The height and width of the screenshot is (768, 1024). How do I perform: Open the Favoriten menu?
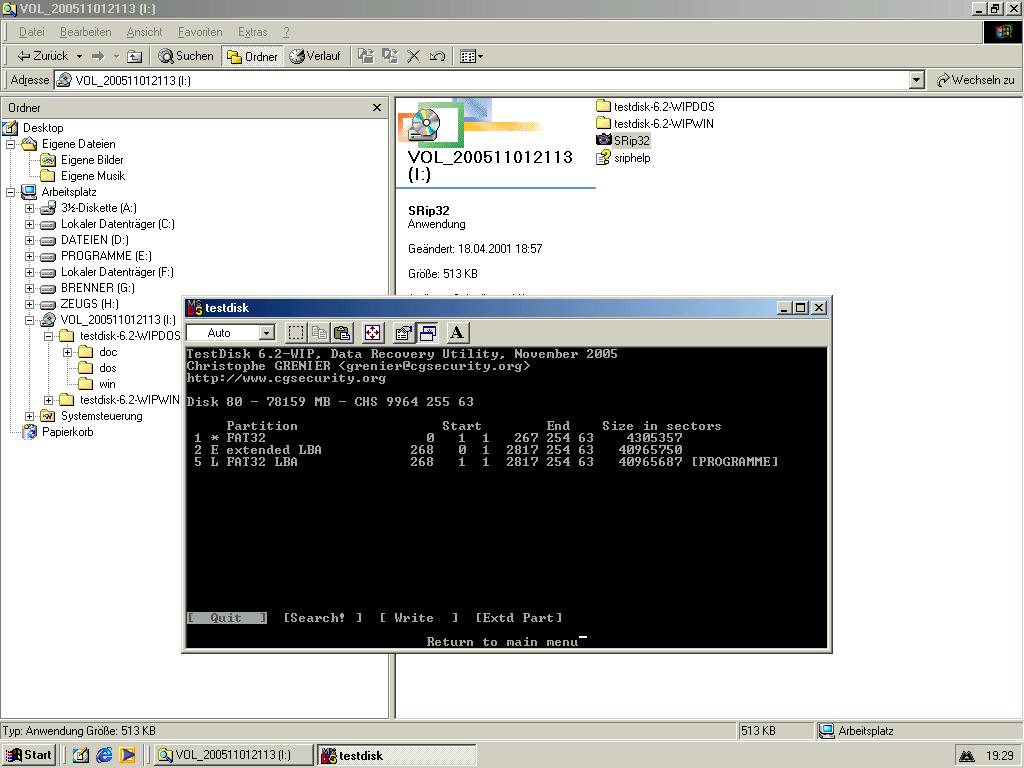(x=200, y=32)
